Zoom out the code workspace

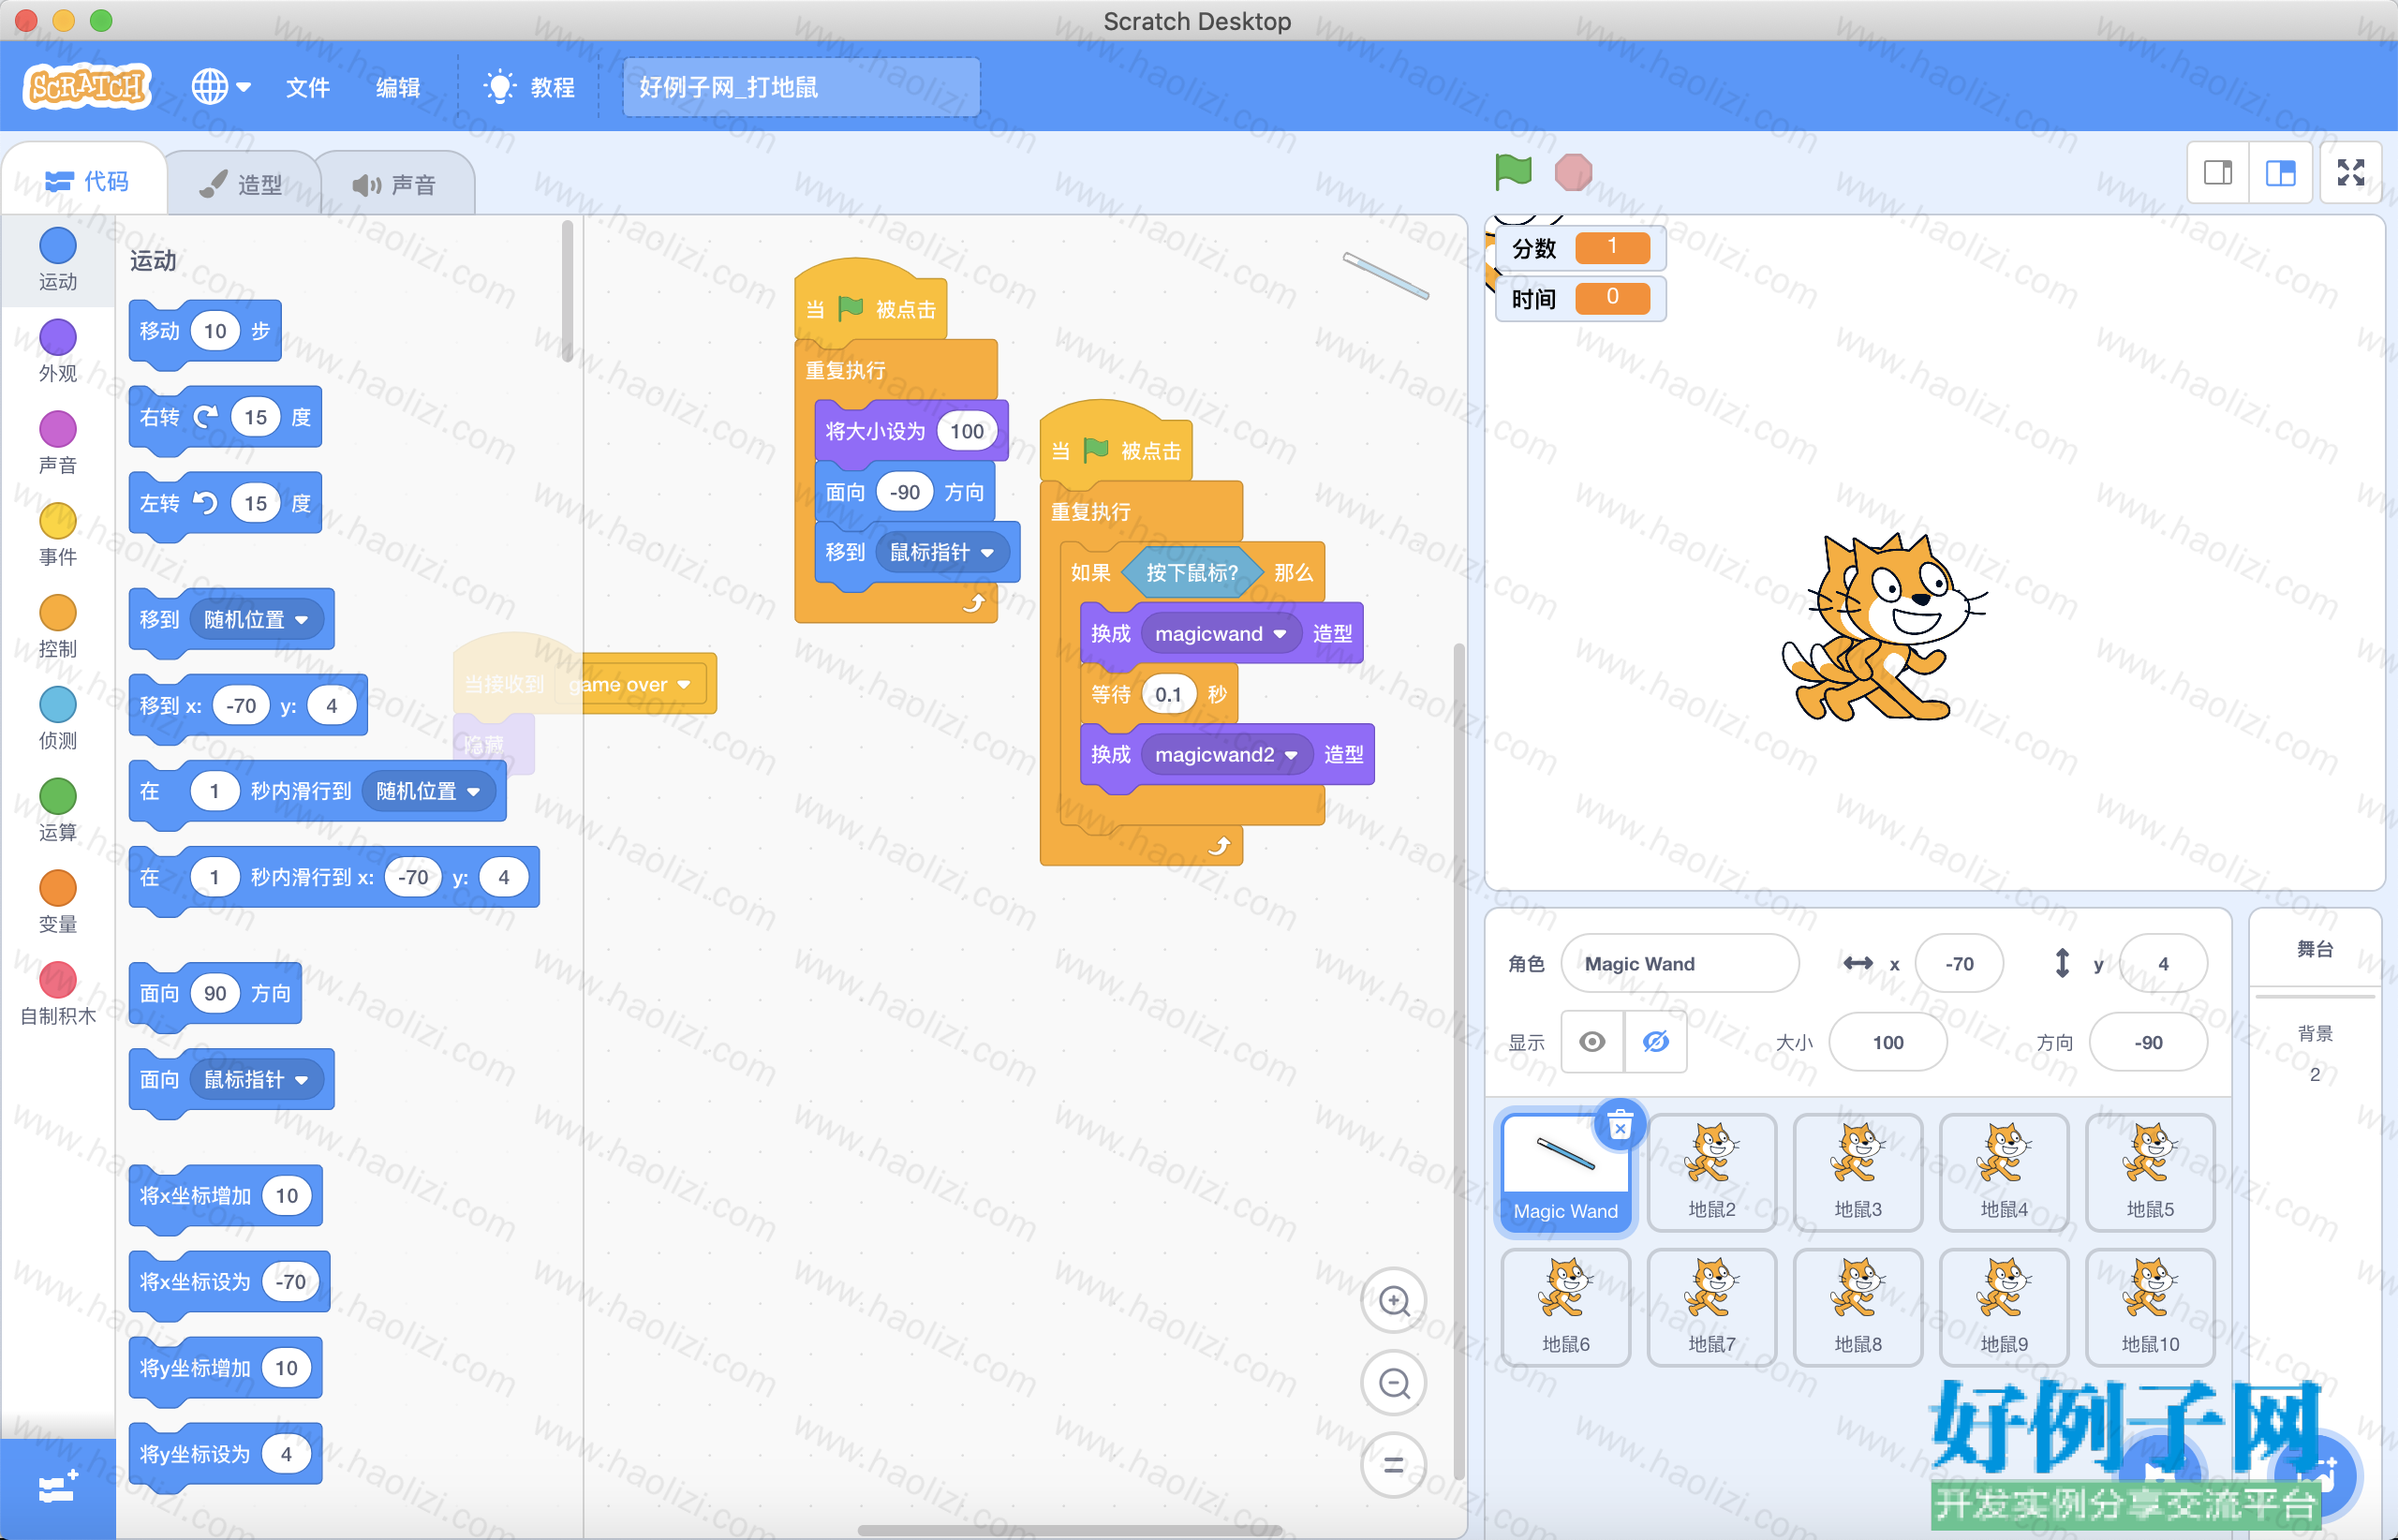(1394, 1383)
